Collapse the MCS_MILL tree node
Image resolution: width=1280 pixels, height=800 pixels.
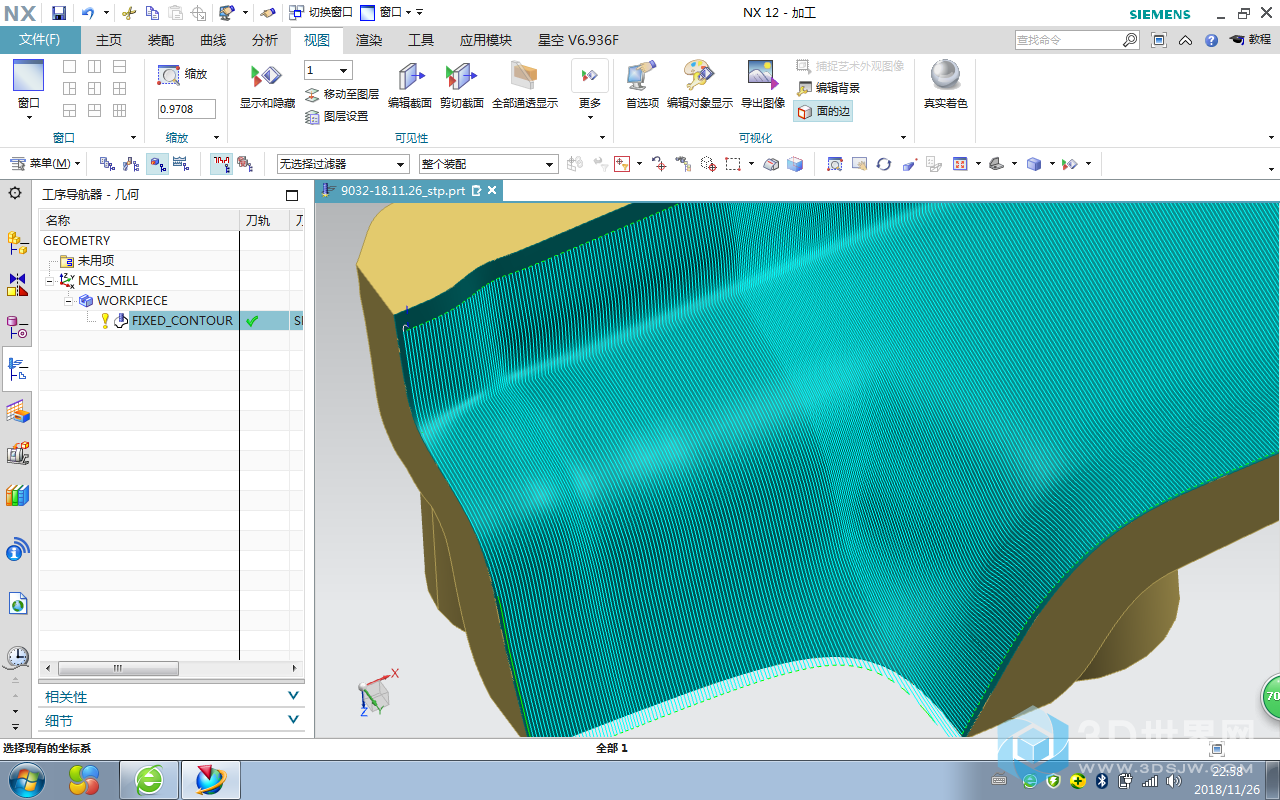(49, 281)
